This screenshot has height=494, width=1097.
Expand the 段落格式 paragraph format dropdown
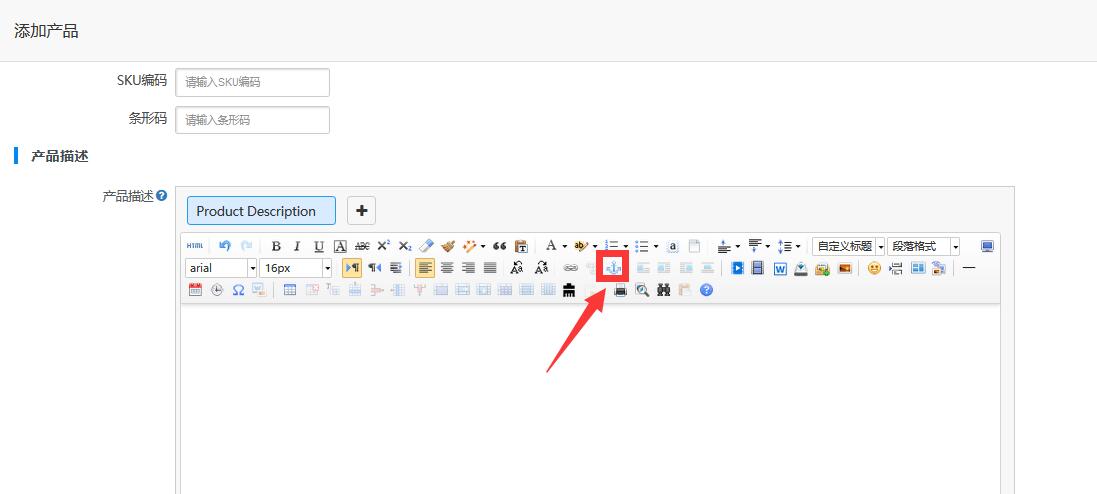tap(923, 246)
